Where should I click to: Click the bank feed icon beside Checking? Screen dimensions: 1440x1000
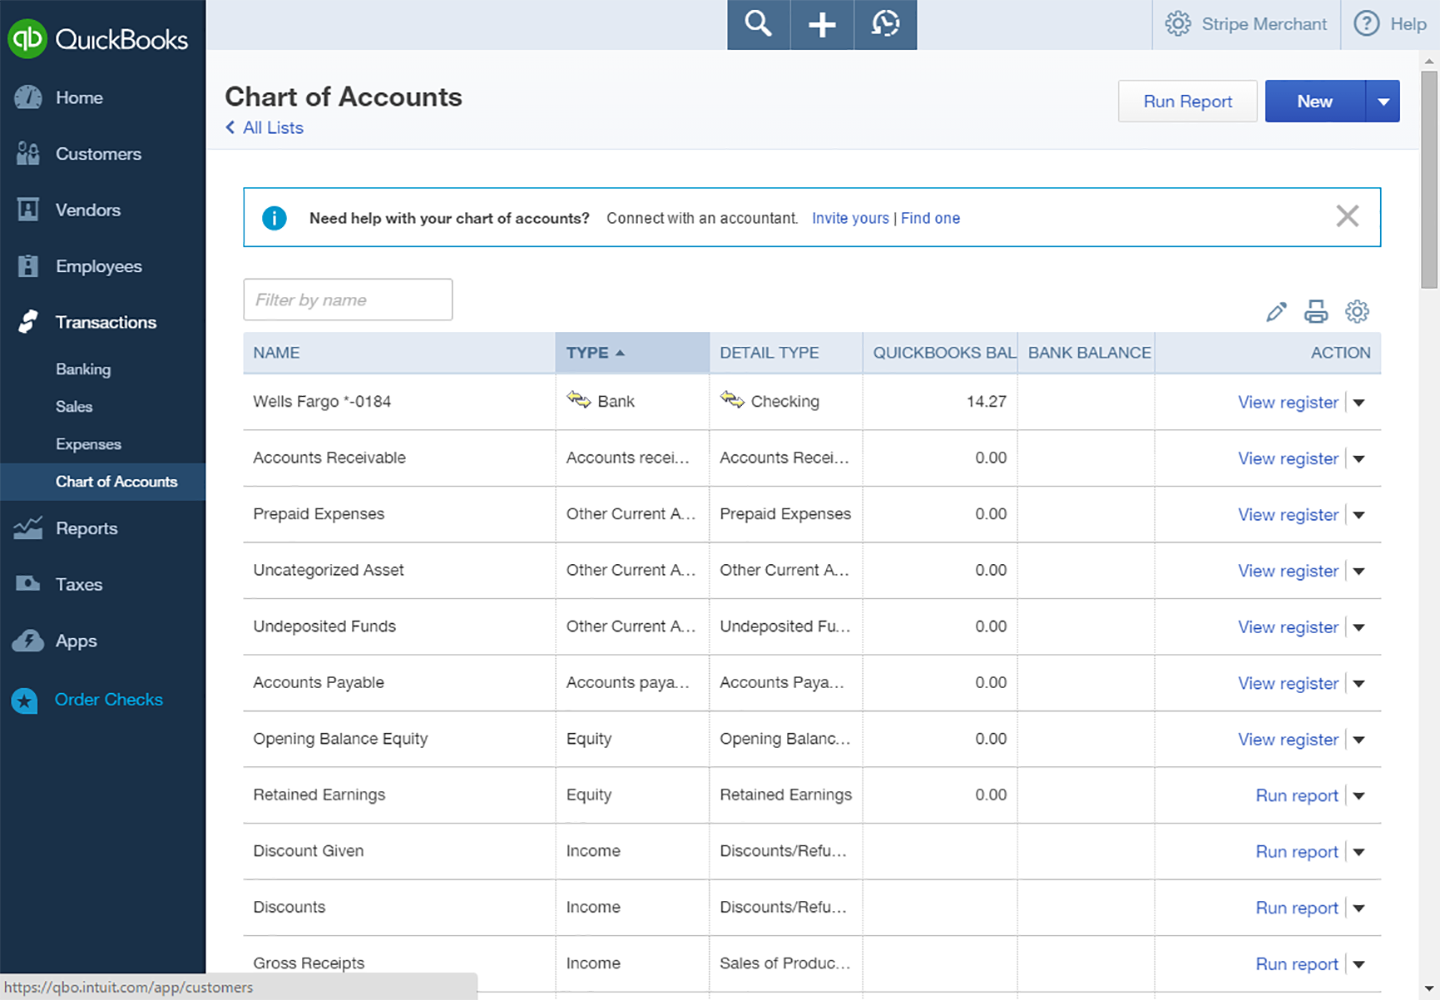click(x=733, y=400)
